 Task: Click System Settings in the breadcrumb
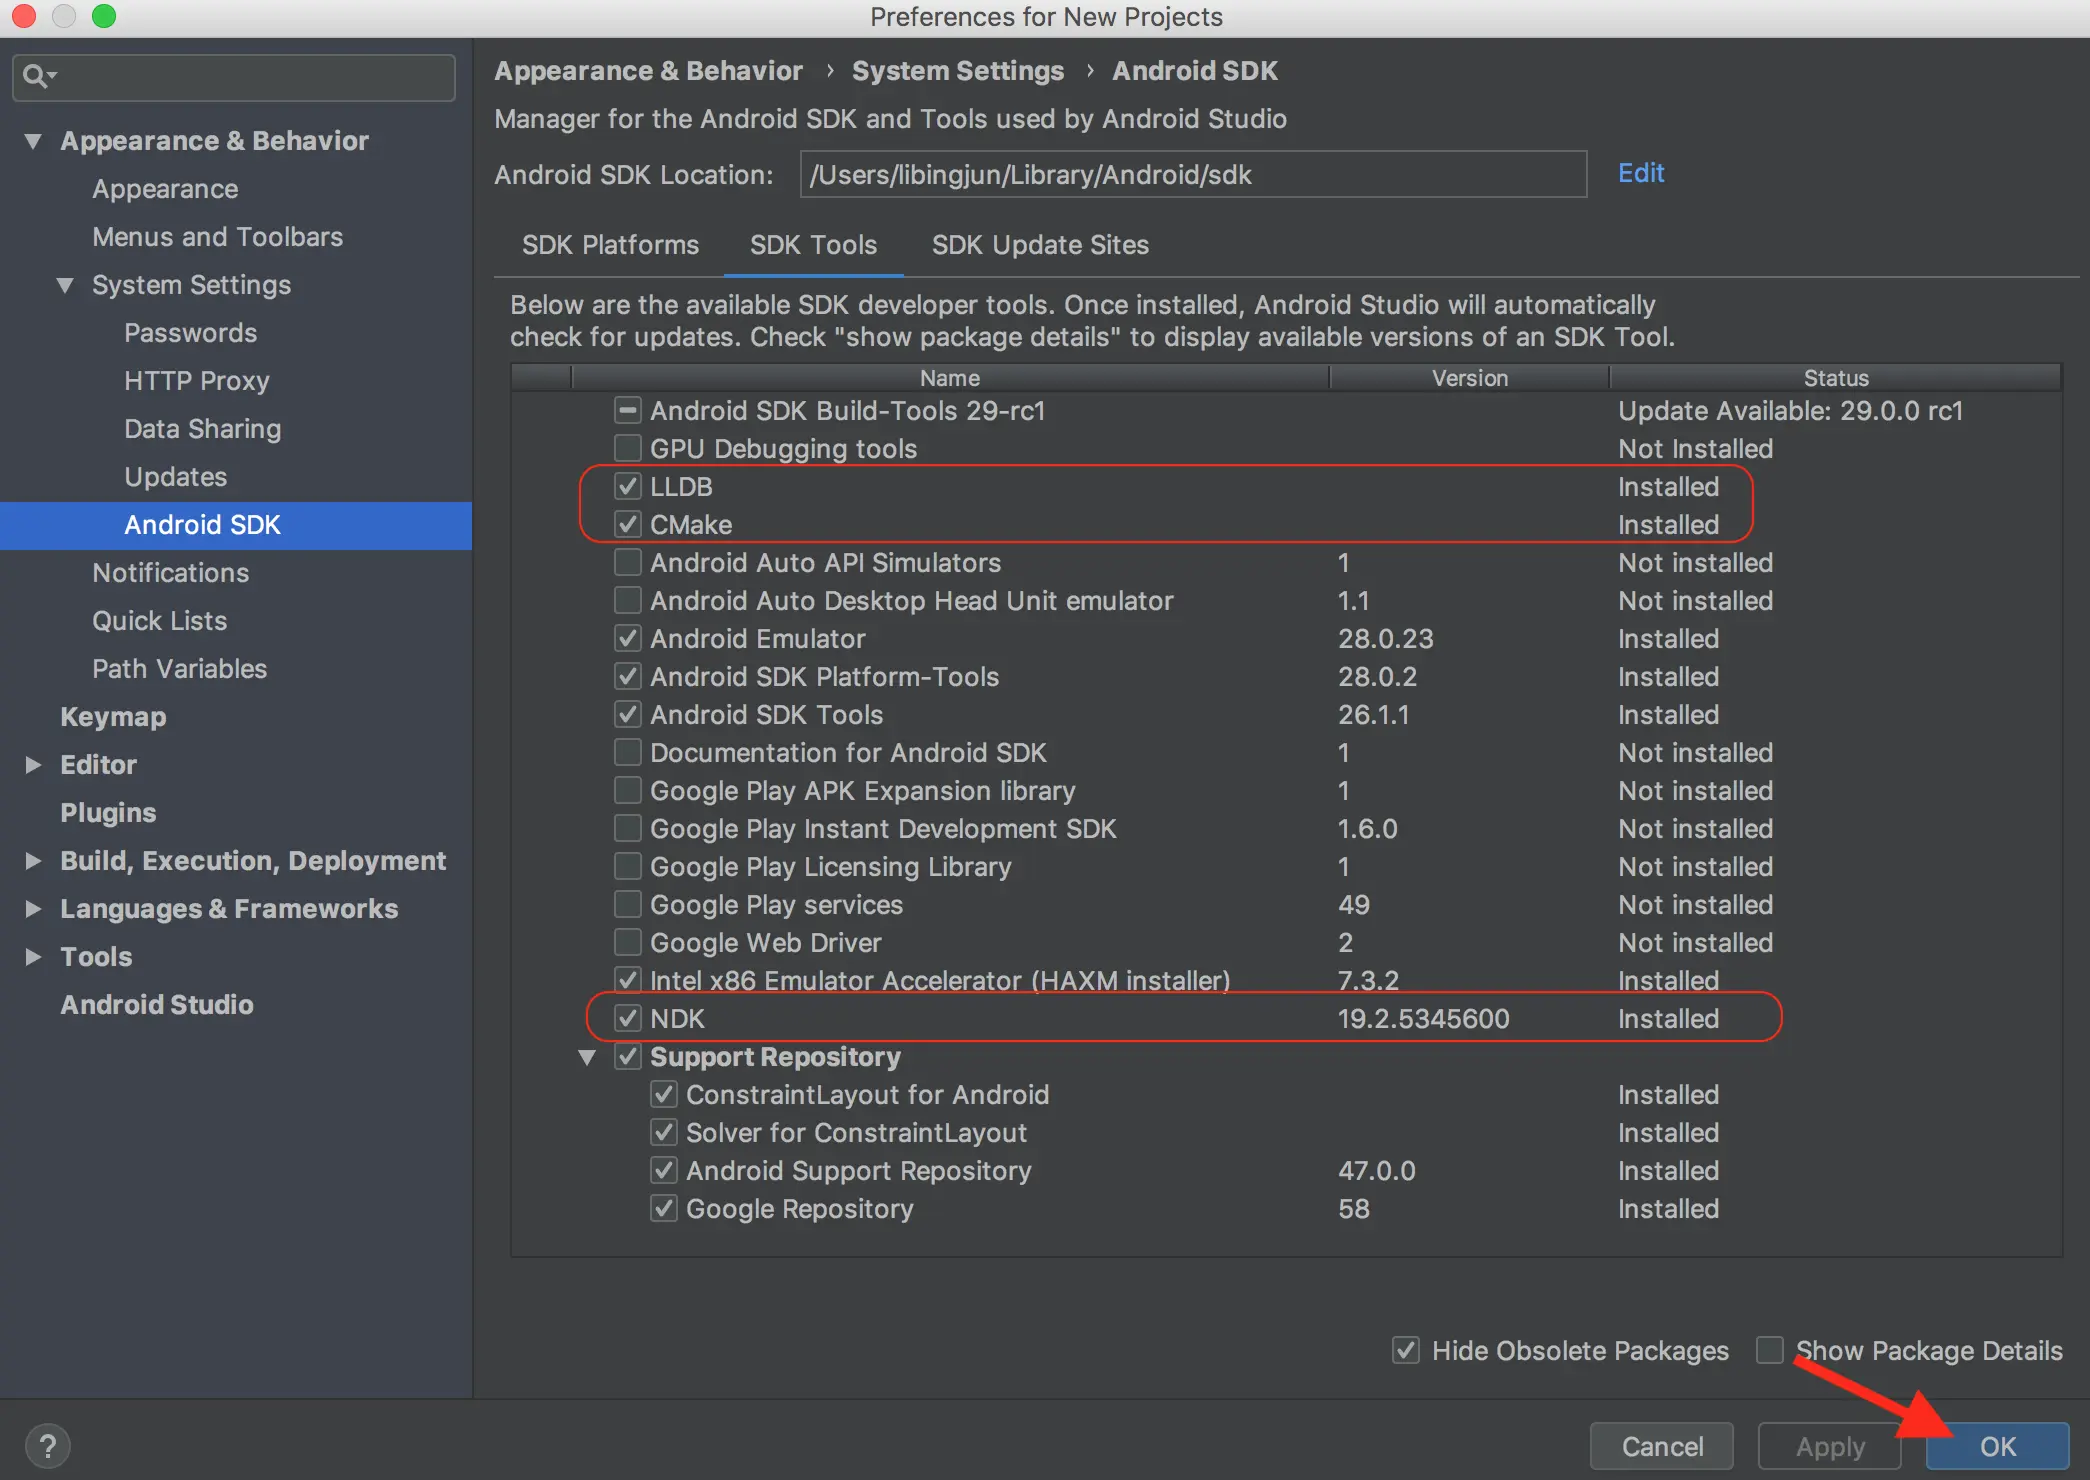click(957, 71)
